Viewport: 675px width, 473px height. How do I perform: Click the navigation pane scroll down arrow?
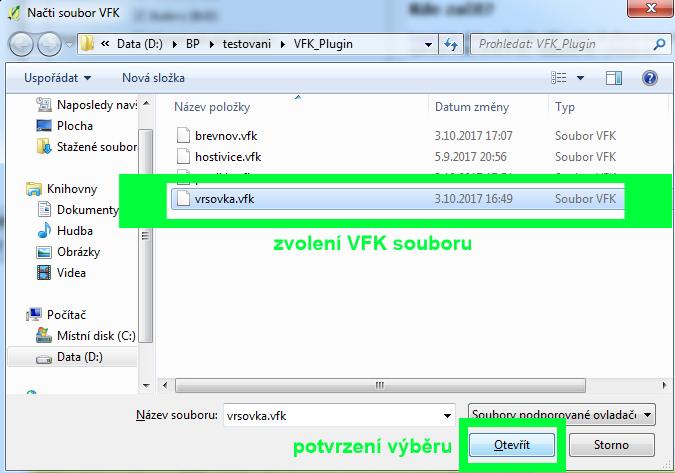pos(146,385)
